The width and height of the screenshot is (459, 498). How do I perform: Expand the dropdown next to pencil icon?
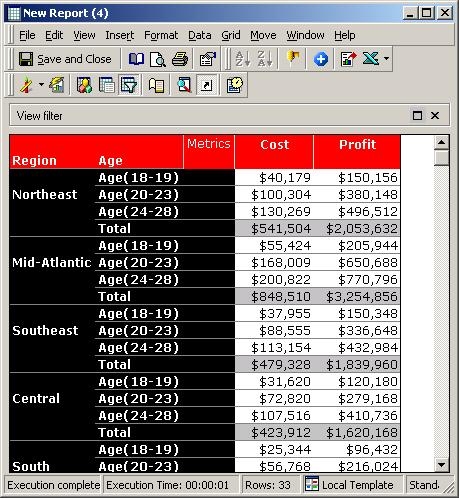41,85
